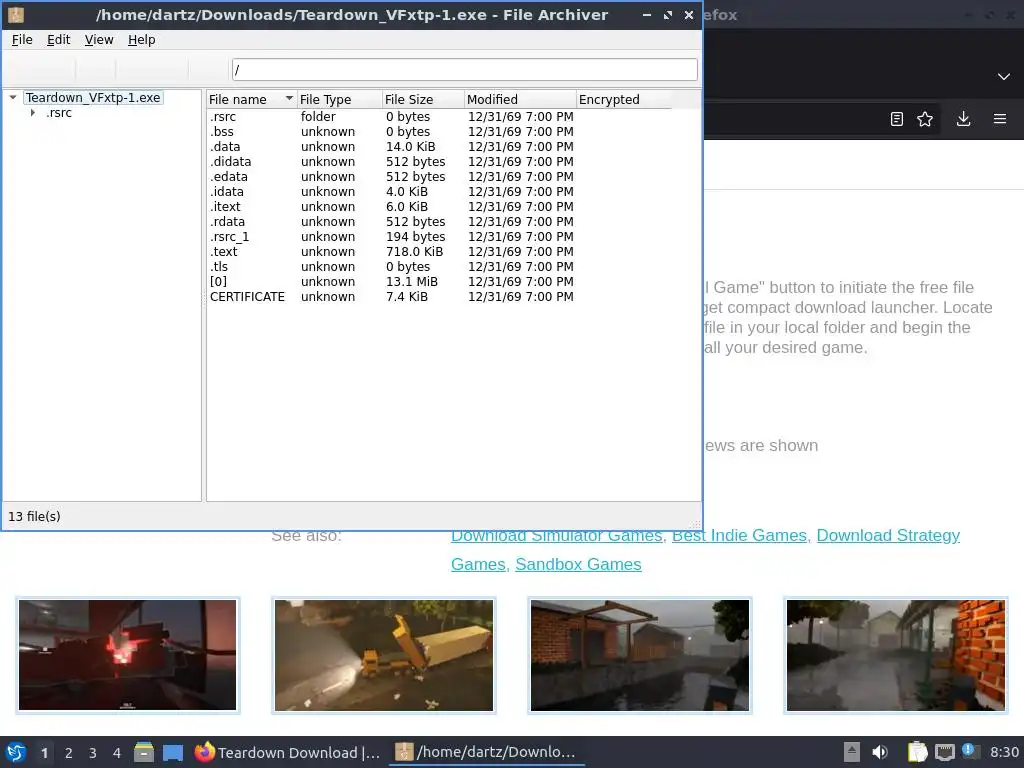Select Teardown_VFxtp-1.exe in the tree
This screenshot has width=1024, height=768.
(93, 97)
